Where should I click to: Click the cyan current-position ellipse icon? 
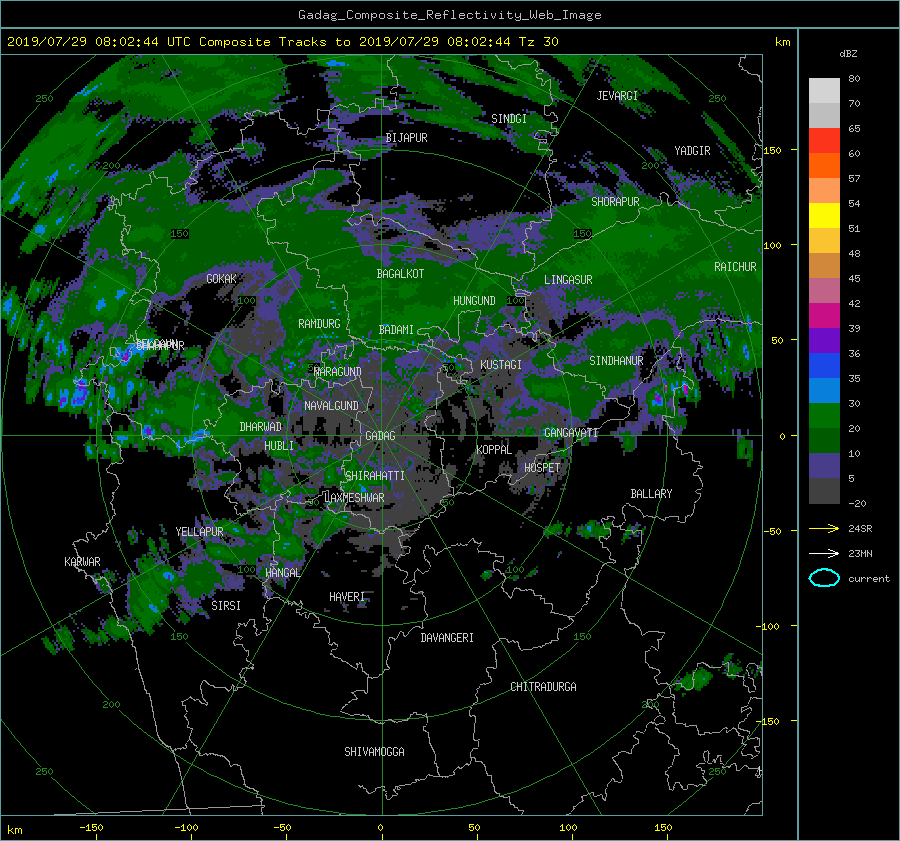tap(824, 578)
